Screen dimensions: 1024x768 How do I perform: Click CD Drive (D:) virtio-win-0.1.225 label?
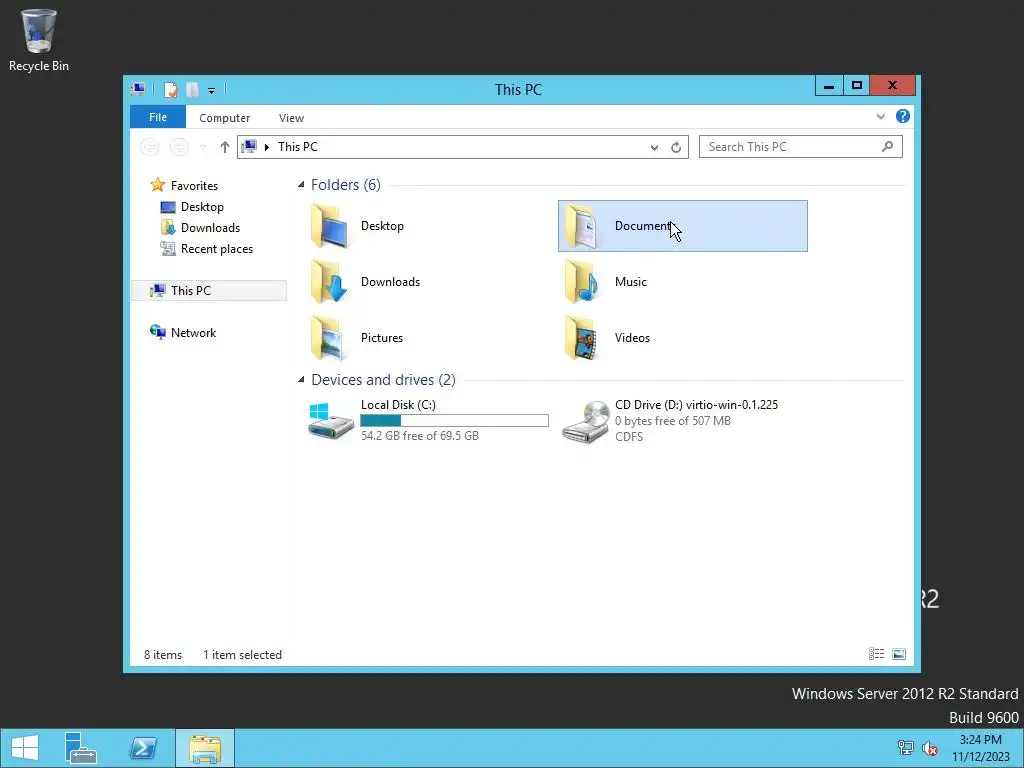coord(696,404)
